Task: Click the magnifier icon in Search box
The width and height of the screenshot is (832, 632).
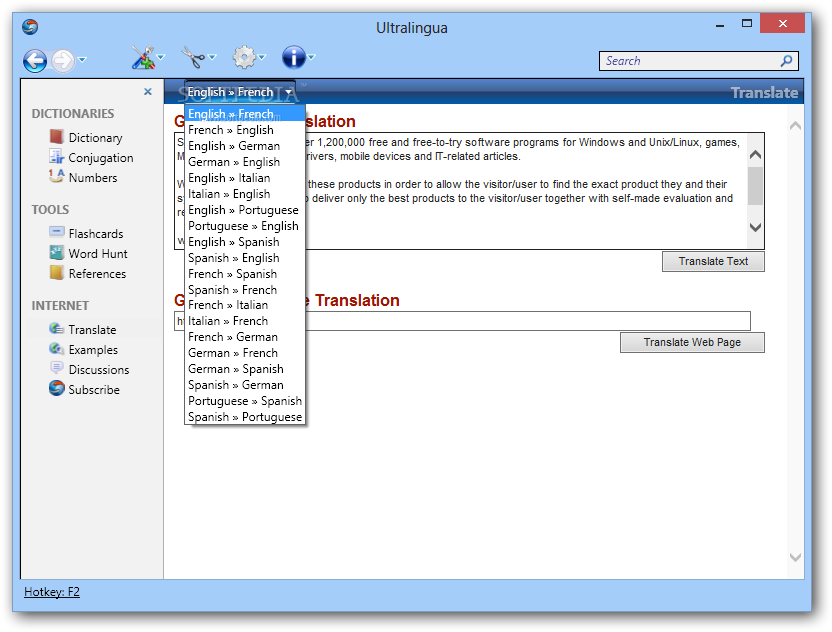Action: click(787, 60)
